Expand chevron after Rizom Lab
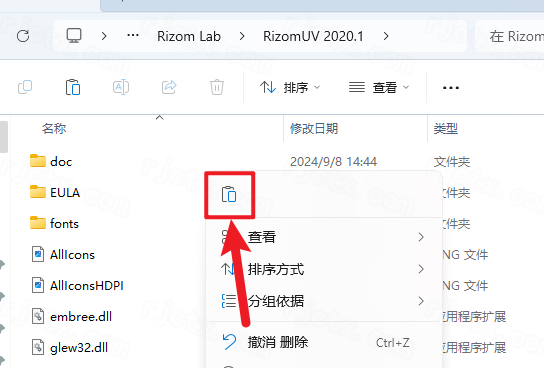Screen dimensions: 544x368 tap(242, 36)
